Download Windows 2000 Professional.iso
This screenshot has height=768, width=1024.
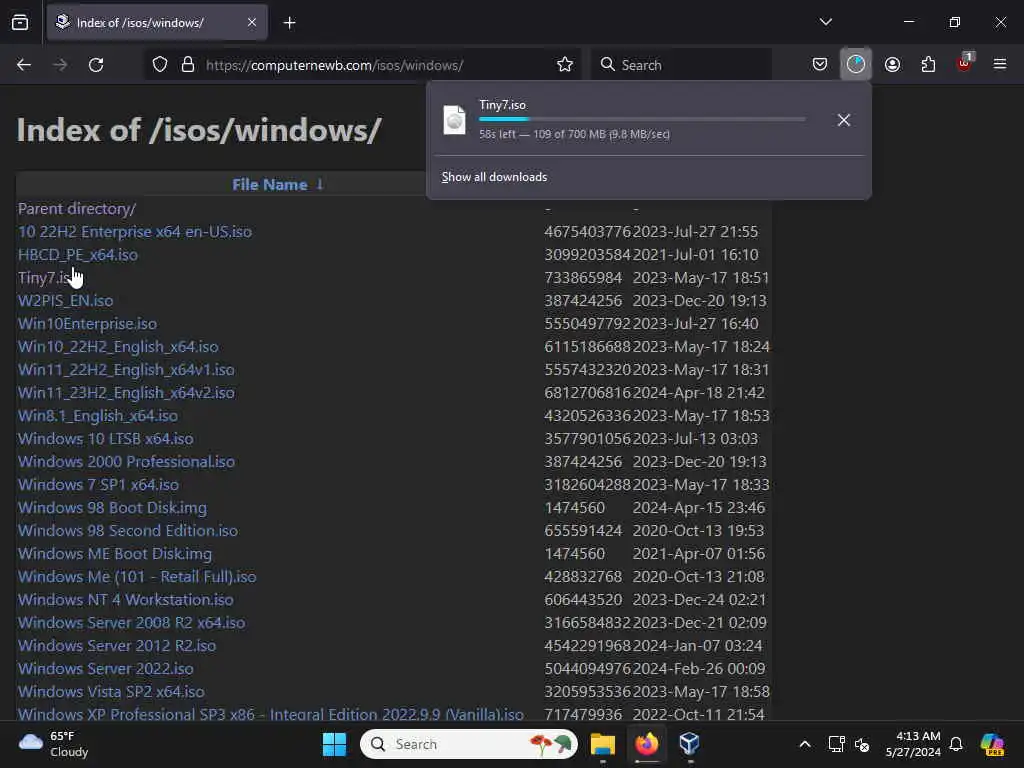(126, 461)
